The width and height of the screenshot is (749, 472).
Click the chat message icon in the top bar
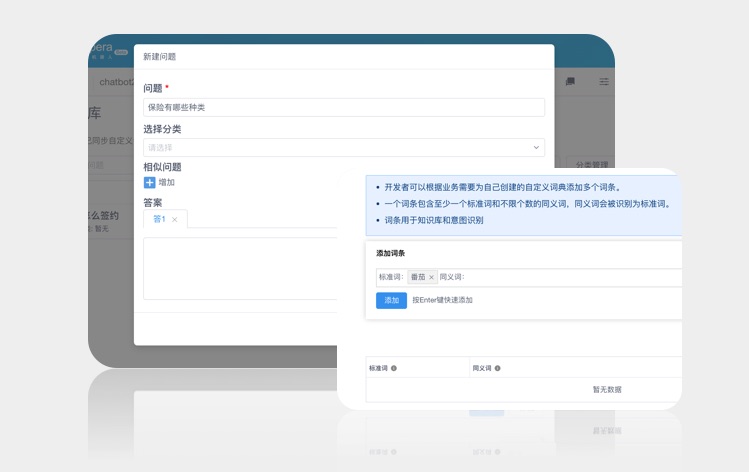point(570,82)
